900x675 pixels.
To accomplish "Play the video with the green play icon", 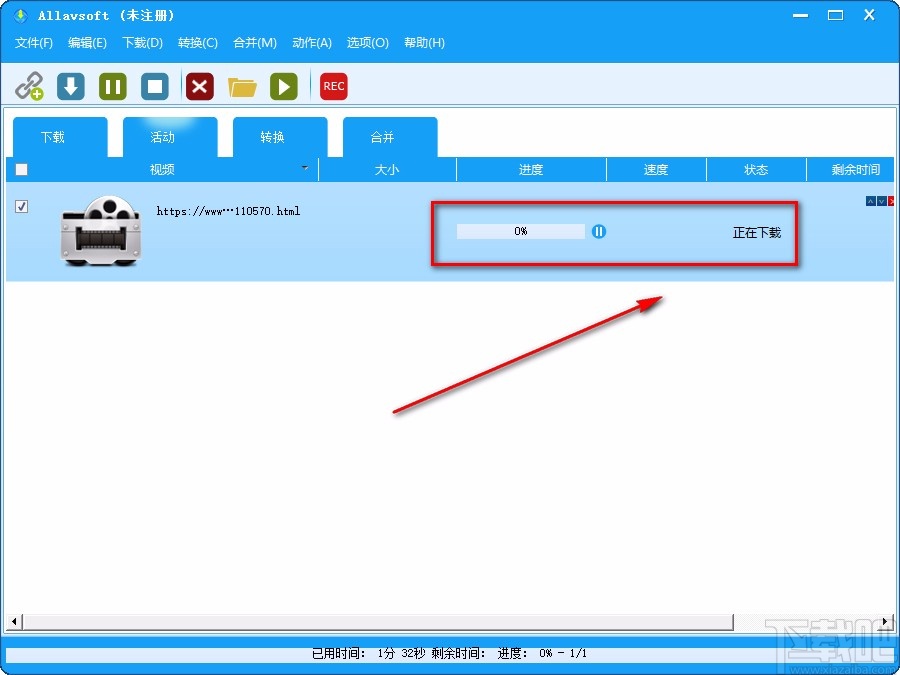I will 284,87.
